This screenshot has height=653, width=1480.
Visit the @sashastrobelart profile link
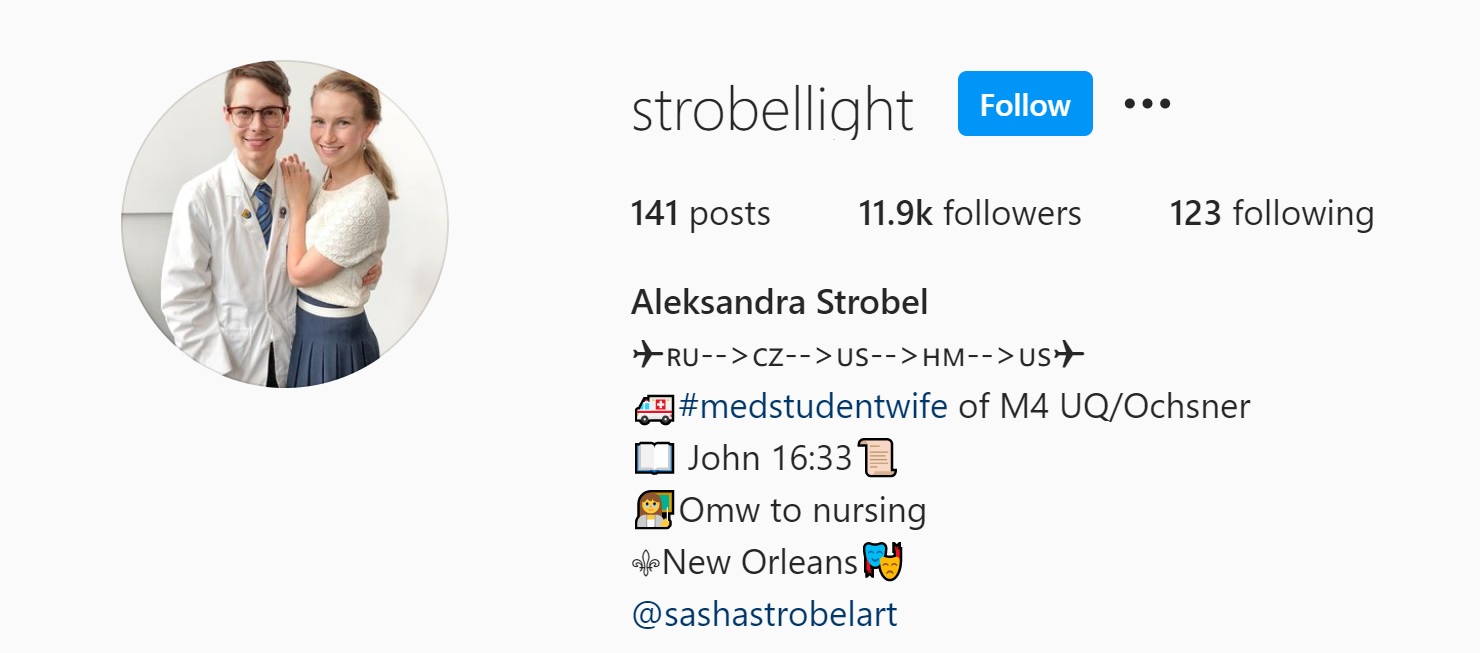pyautogui.click(x=765, y=614)
